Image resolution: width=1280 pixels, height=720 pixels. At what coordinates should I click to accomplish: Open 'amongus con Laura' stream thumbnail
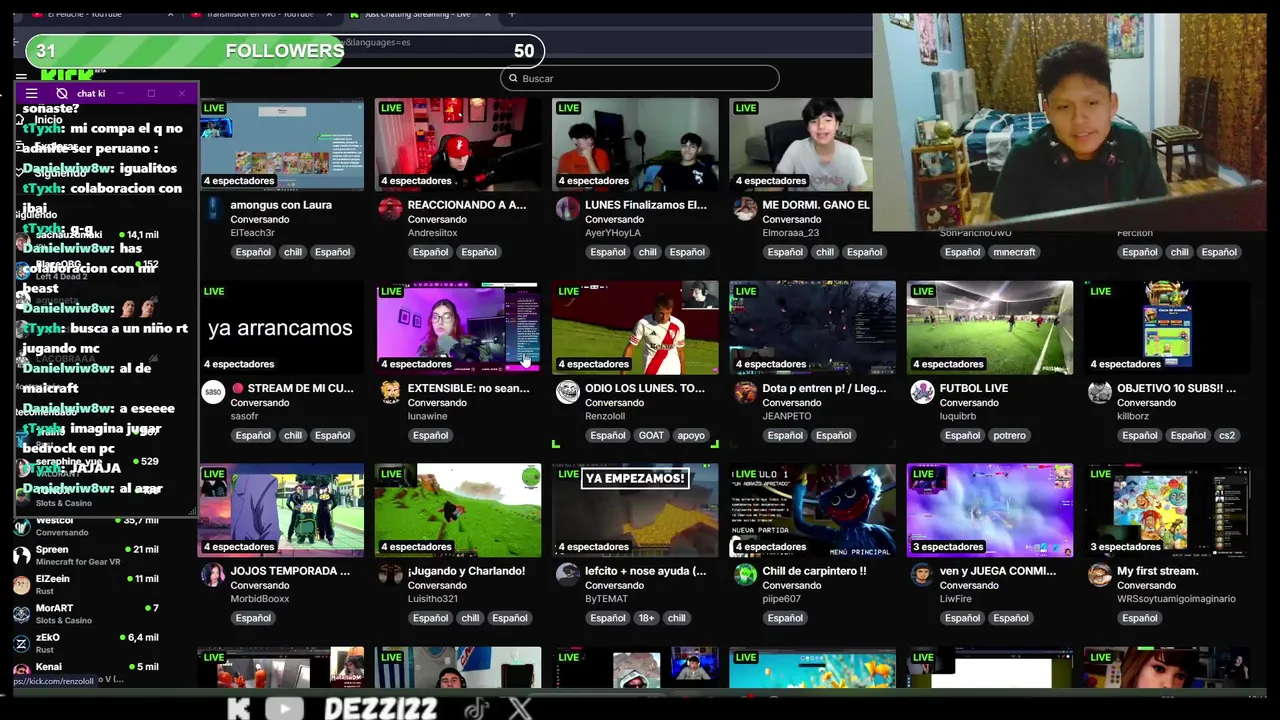point(282,144)
